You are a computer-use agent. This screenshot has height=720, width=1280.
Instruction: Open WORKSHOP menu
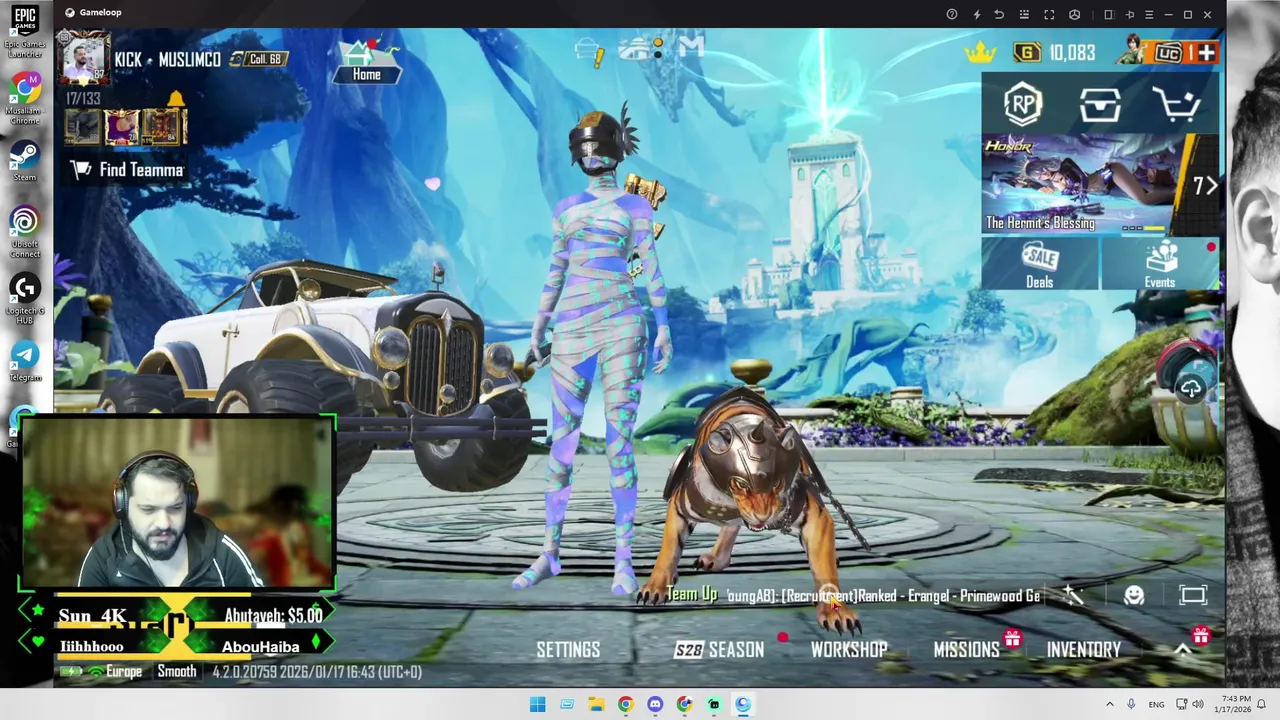point(849,650)
